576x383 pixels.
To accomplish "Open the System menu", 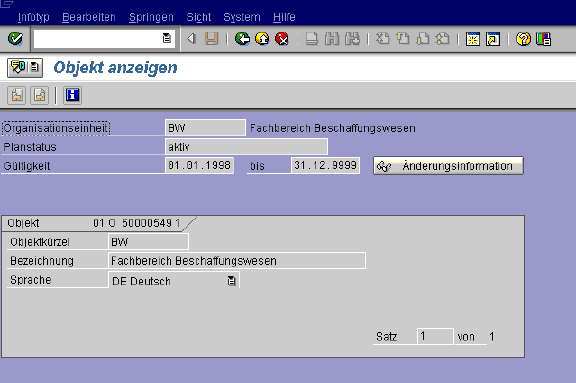I will [x=242, y=17].
